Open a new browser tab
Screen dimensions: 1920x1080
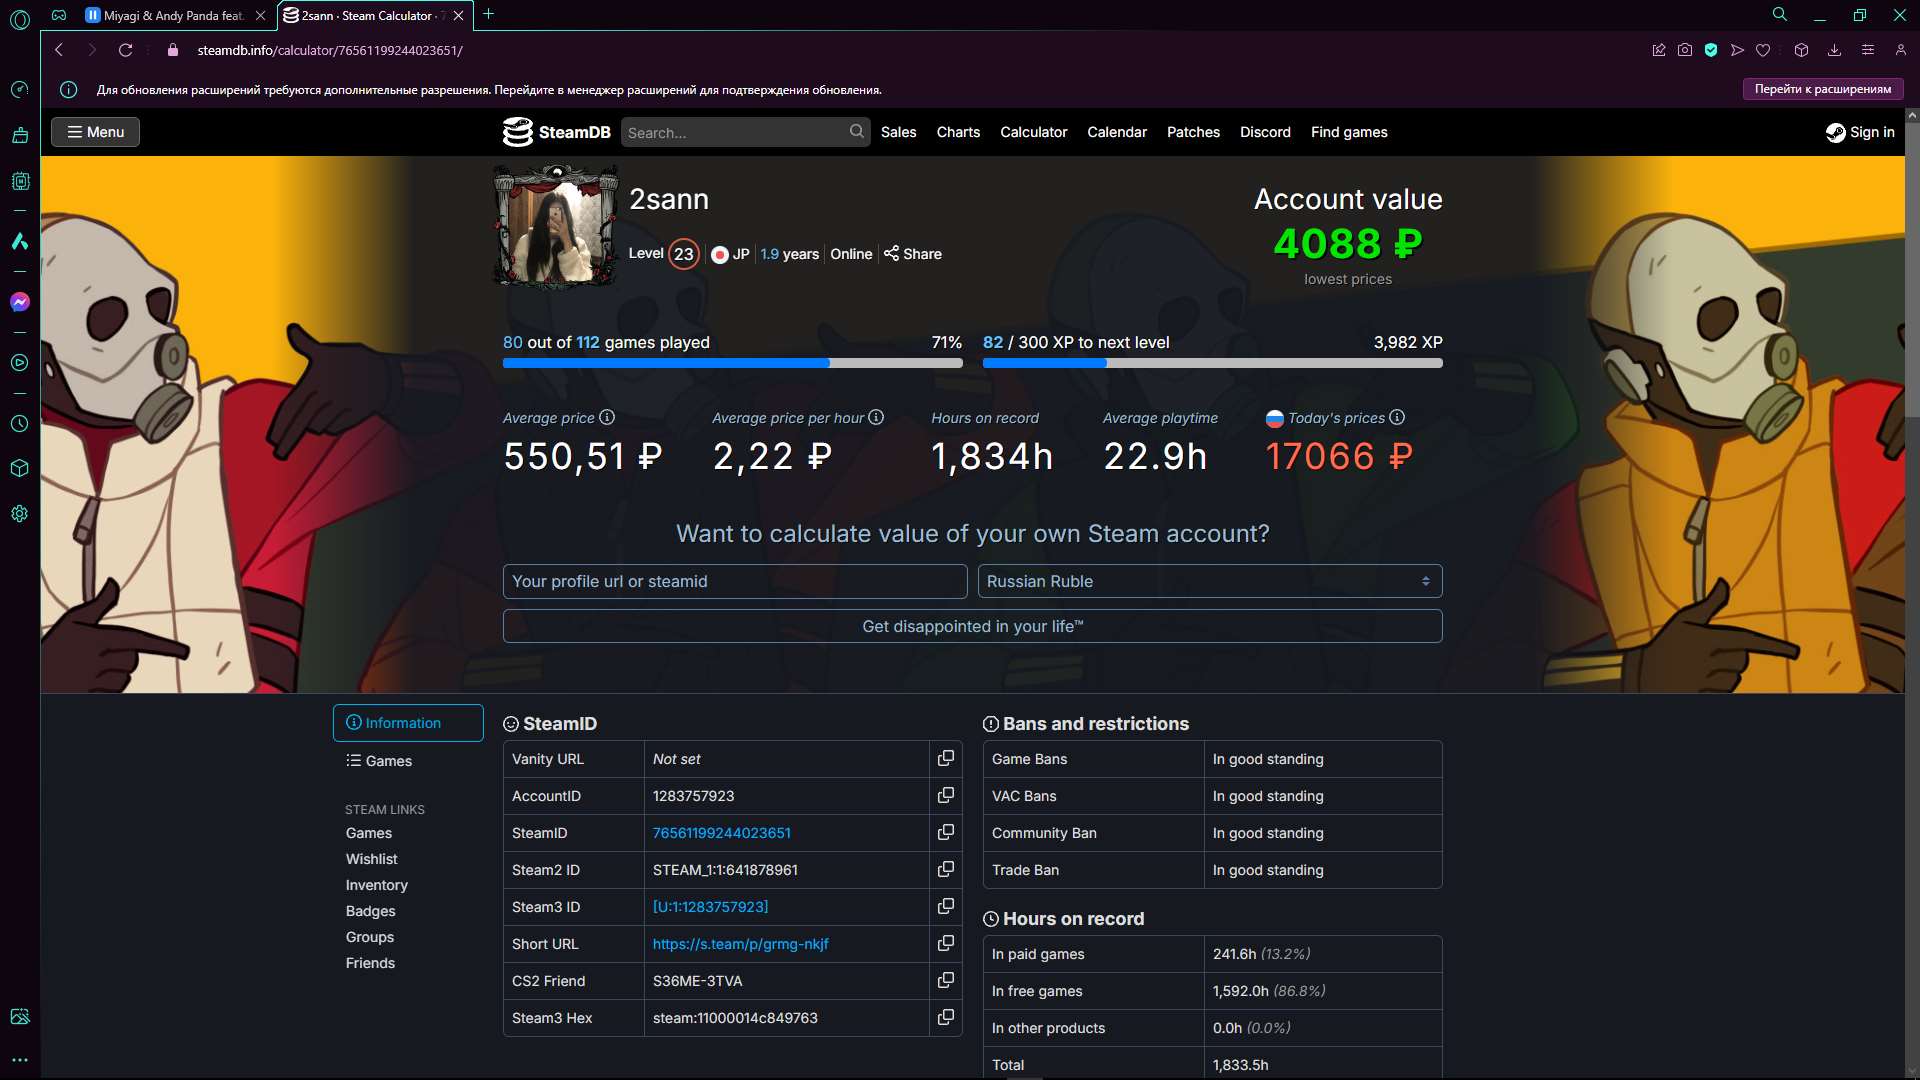point(488,15)
